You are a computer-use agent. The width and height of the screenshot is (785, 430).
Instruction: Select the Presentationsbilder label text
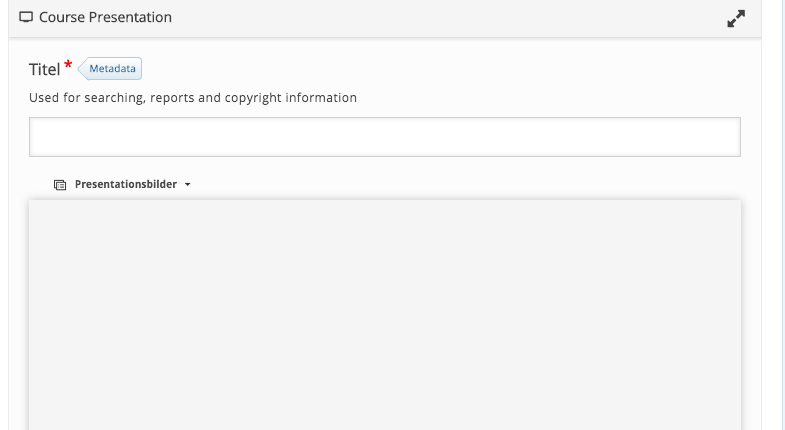(126, 184)
